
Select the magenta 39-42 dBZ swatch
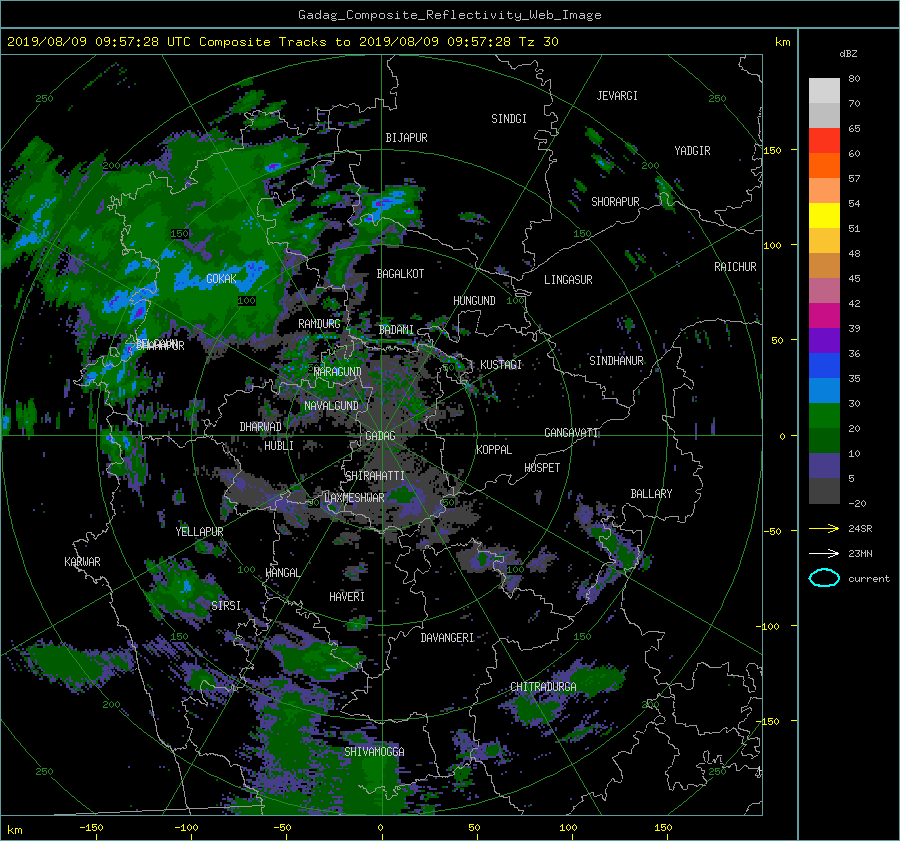coord(824,315)
